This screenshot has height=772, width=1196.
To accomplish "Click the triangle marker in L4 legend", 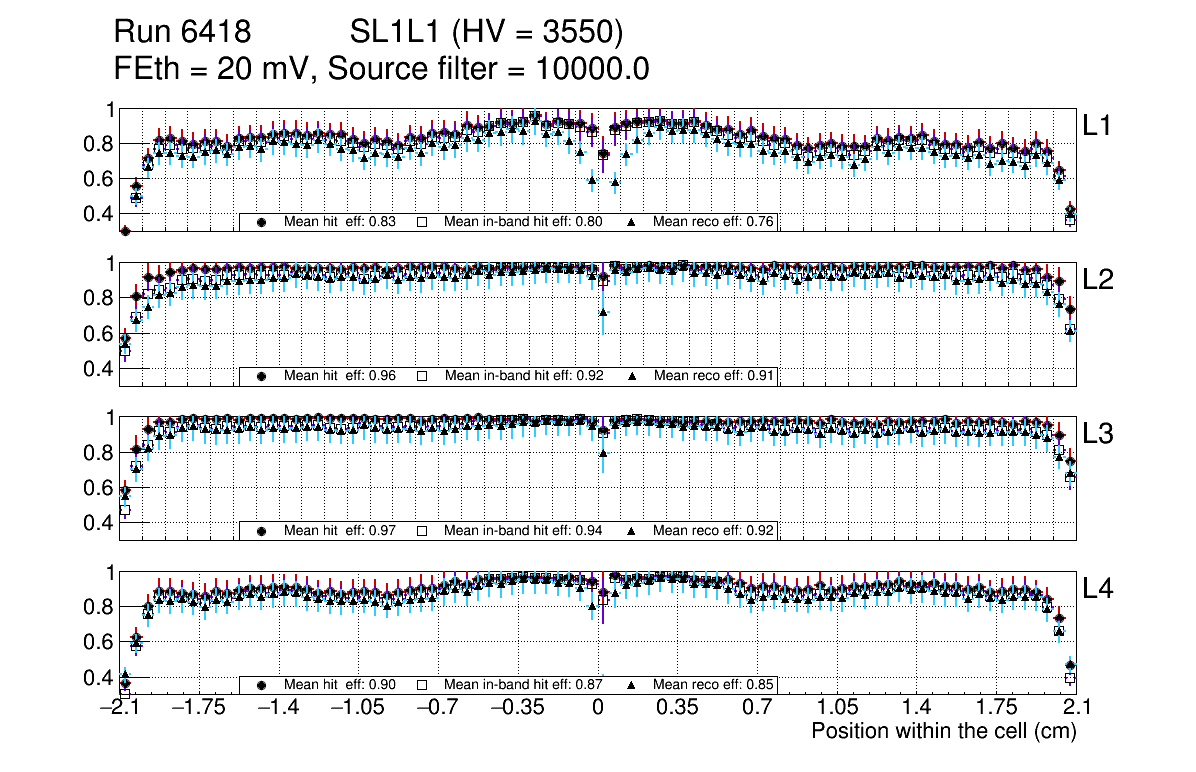I will [x=632, y=685].
